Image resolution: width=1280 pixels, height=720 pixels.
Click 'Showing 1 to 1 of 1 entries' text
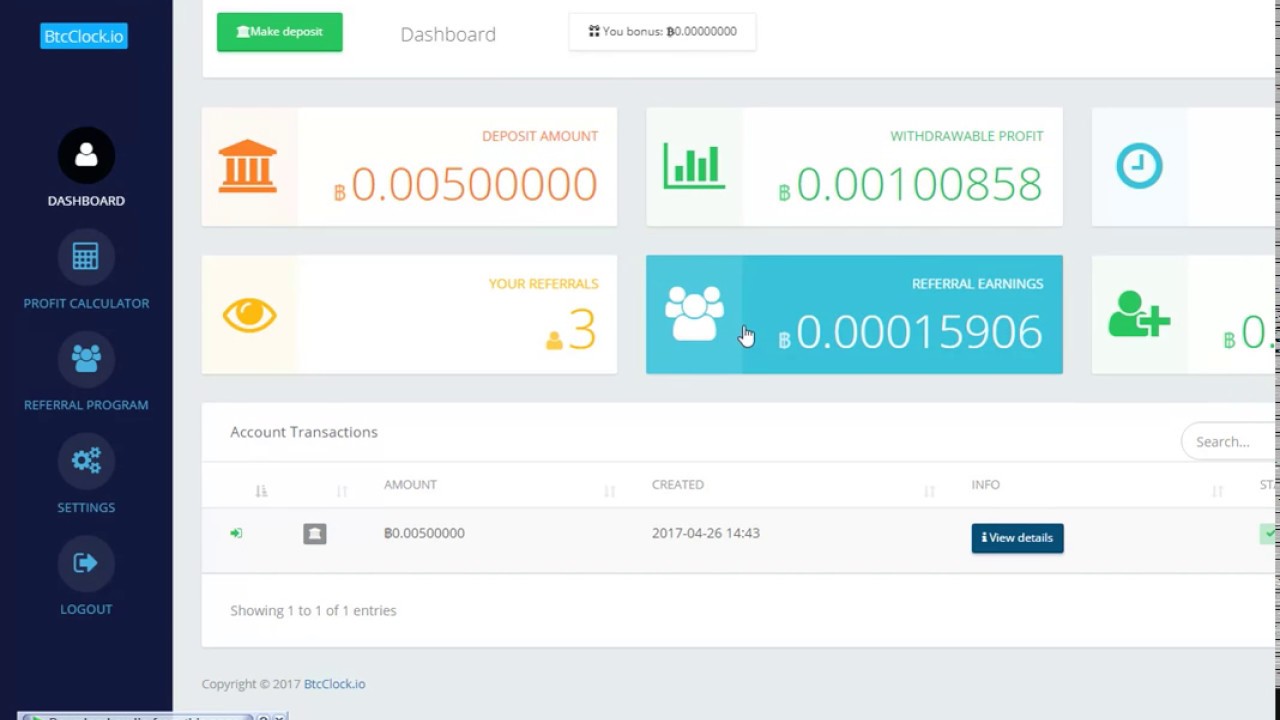(x=313, y=610)
